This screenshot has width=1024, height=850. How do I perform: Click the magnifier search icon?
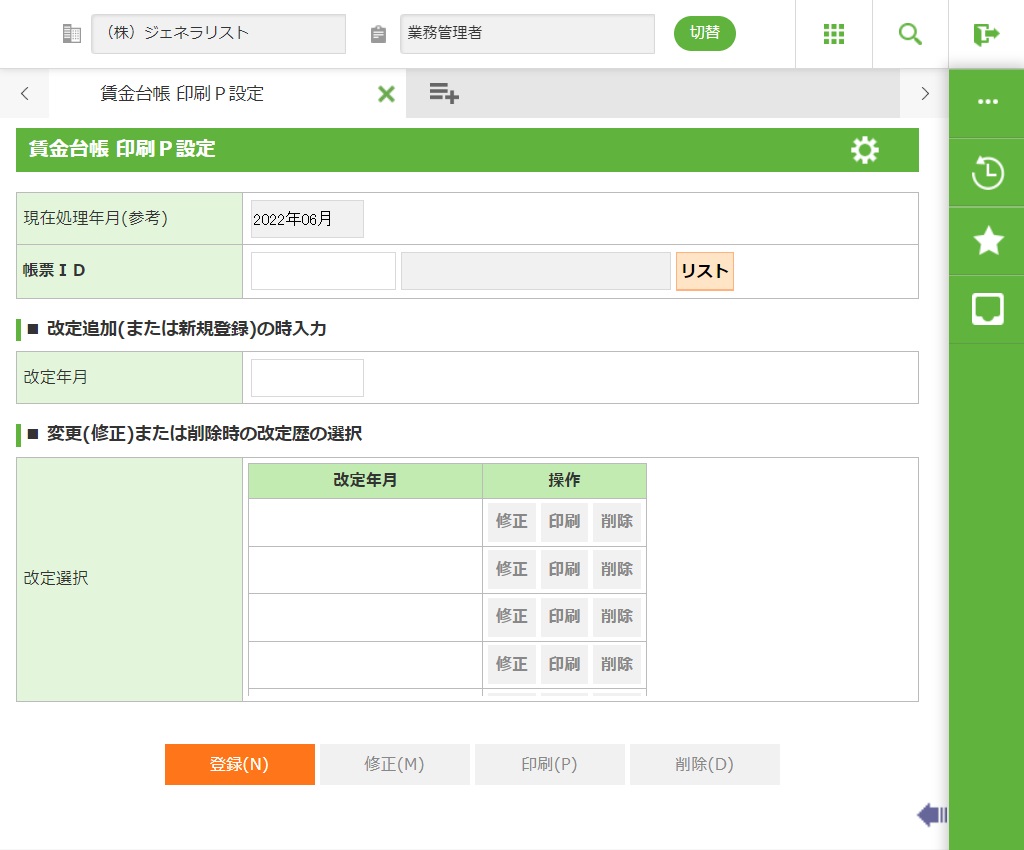click(910, 34)
